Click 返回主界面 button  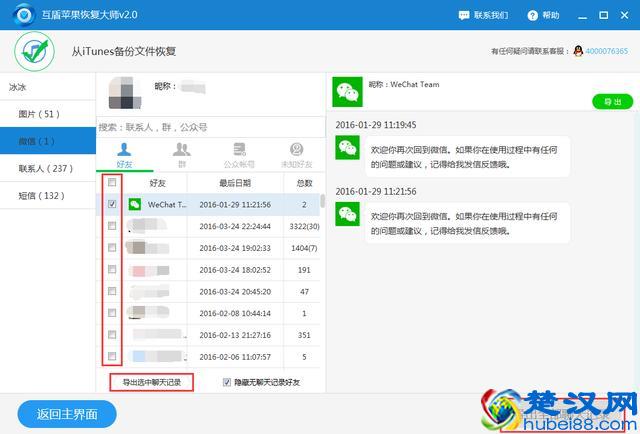point(67,414)
